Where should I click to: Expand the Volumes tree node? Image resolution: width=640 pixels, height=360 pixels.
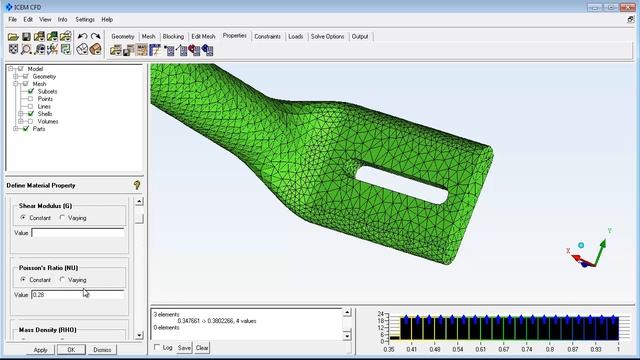pos(21,121)
